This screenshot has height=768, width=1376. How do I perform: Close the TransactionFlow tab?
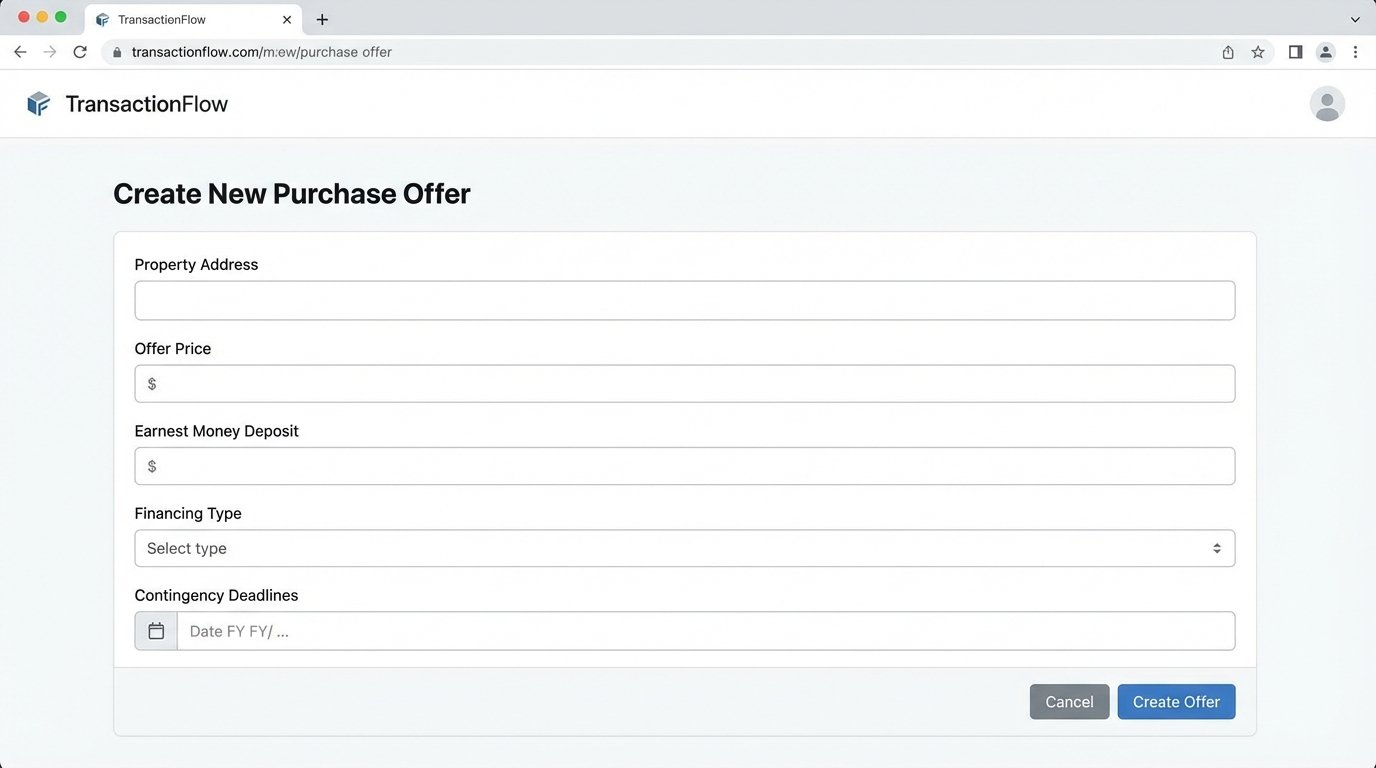[x=287, y=20]
